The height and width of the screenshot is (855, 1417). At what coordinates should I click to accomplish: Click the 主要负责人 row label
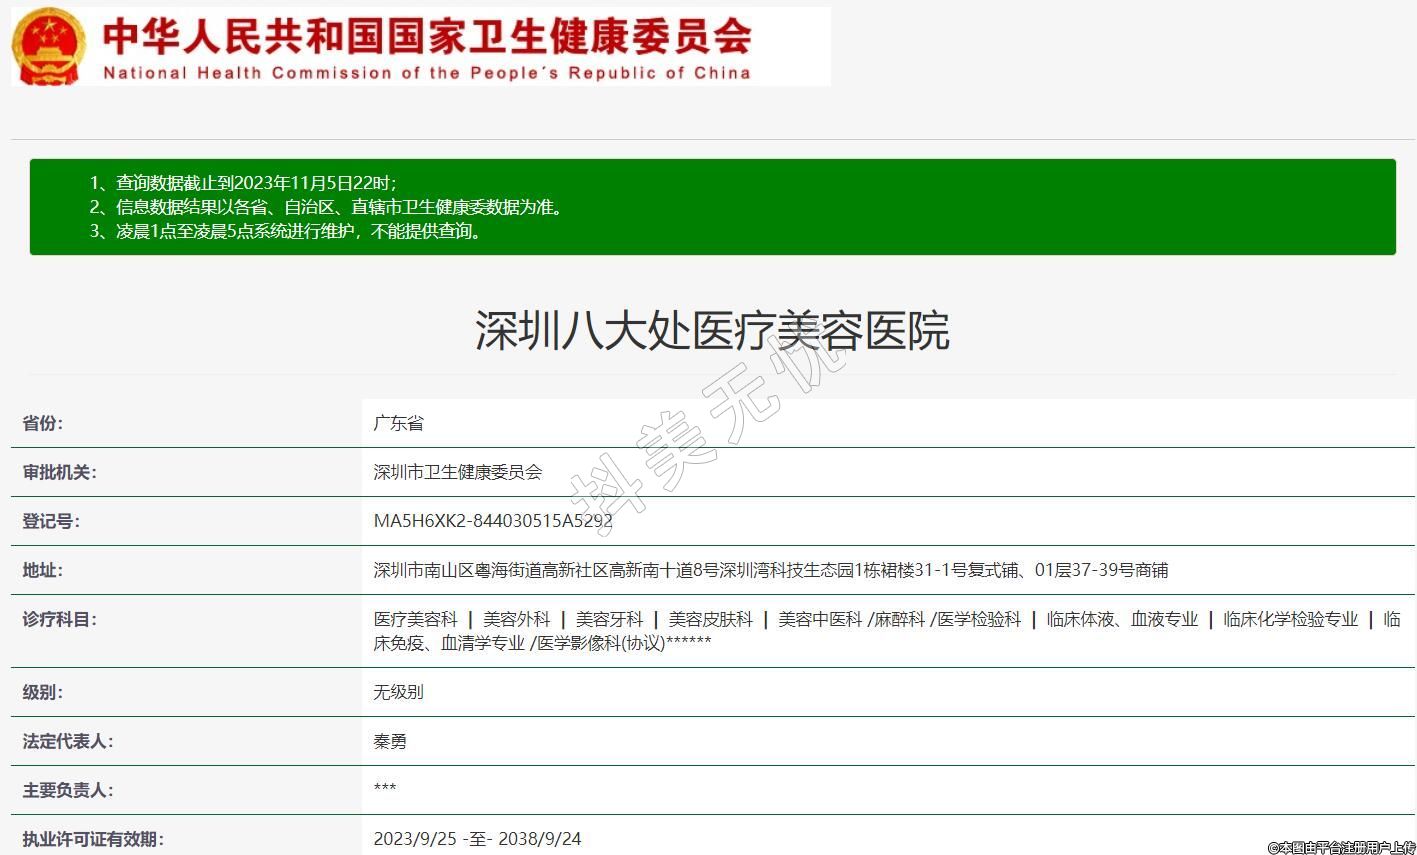(x=68, y=790)
